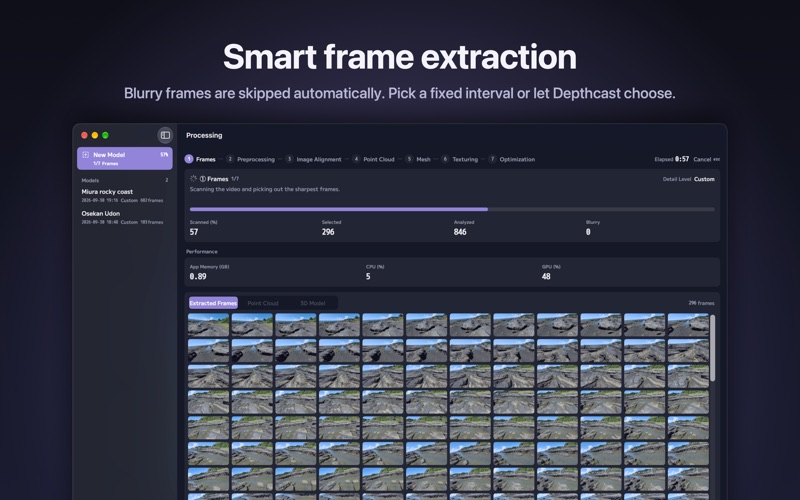Image resolution: width=800 pixels, height=500 pixels.
Task: Click the Blurry value 0
Action: tap(588, 232)
